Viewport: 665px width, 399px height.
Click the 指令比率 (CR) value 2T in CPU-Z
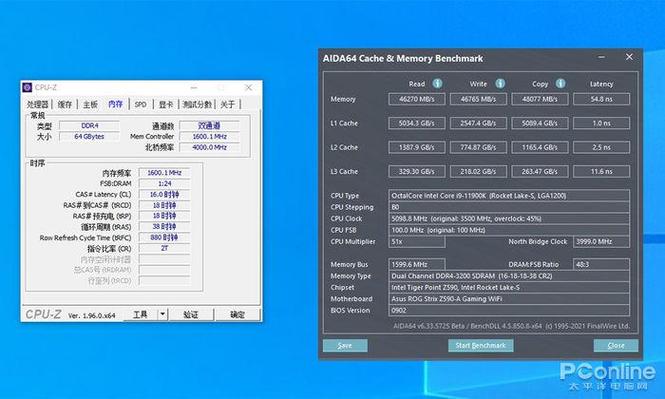165,248
